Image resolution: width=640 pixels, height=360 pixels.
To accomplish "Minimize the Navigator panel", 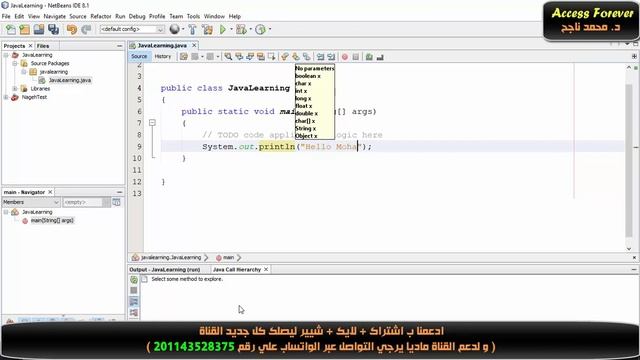I will click(x=120, y=192).
